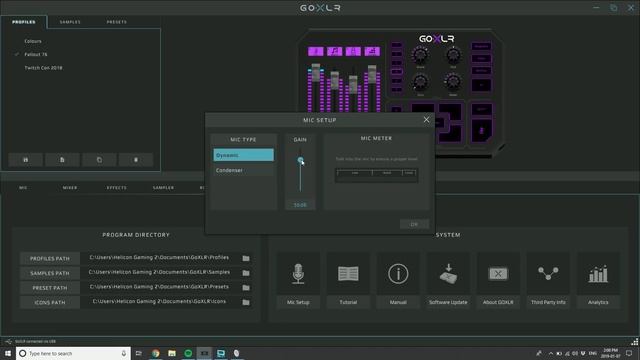640x360 pixels.
Task: Open the MIC tab
Action: (x=23, y=188)
